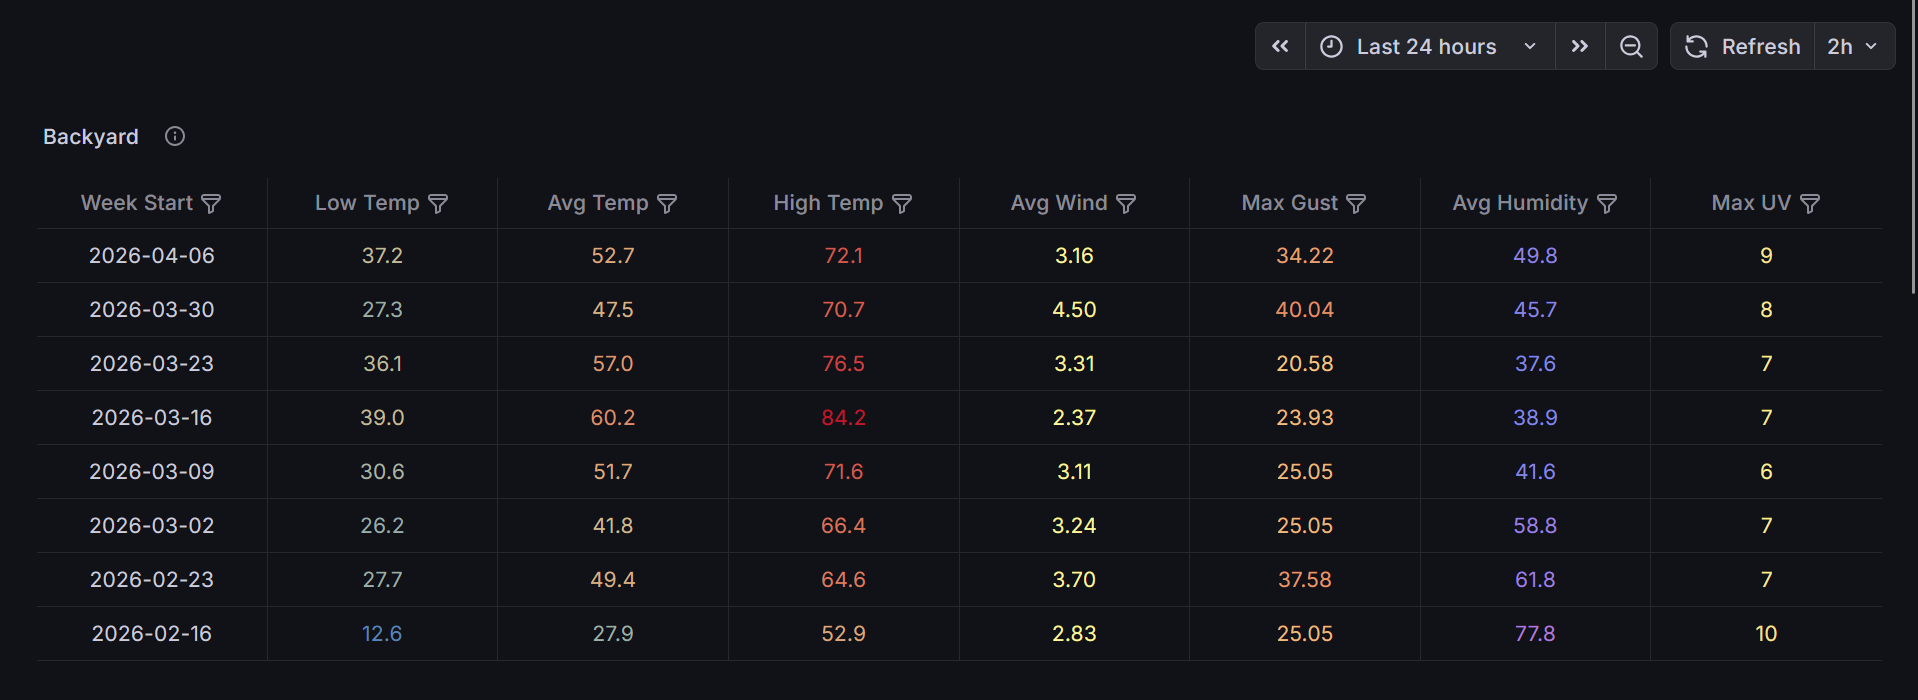Open the Max UV column filter
The width and height of the screenshot is (1918, 700).
1810,204
